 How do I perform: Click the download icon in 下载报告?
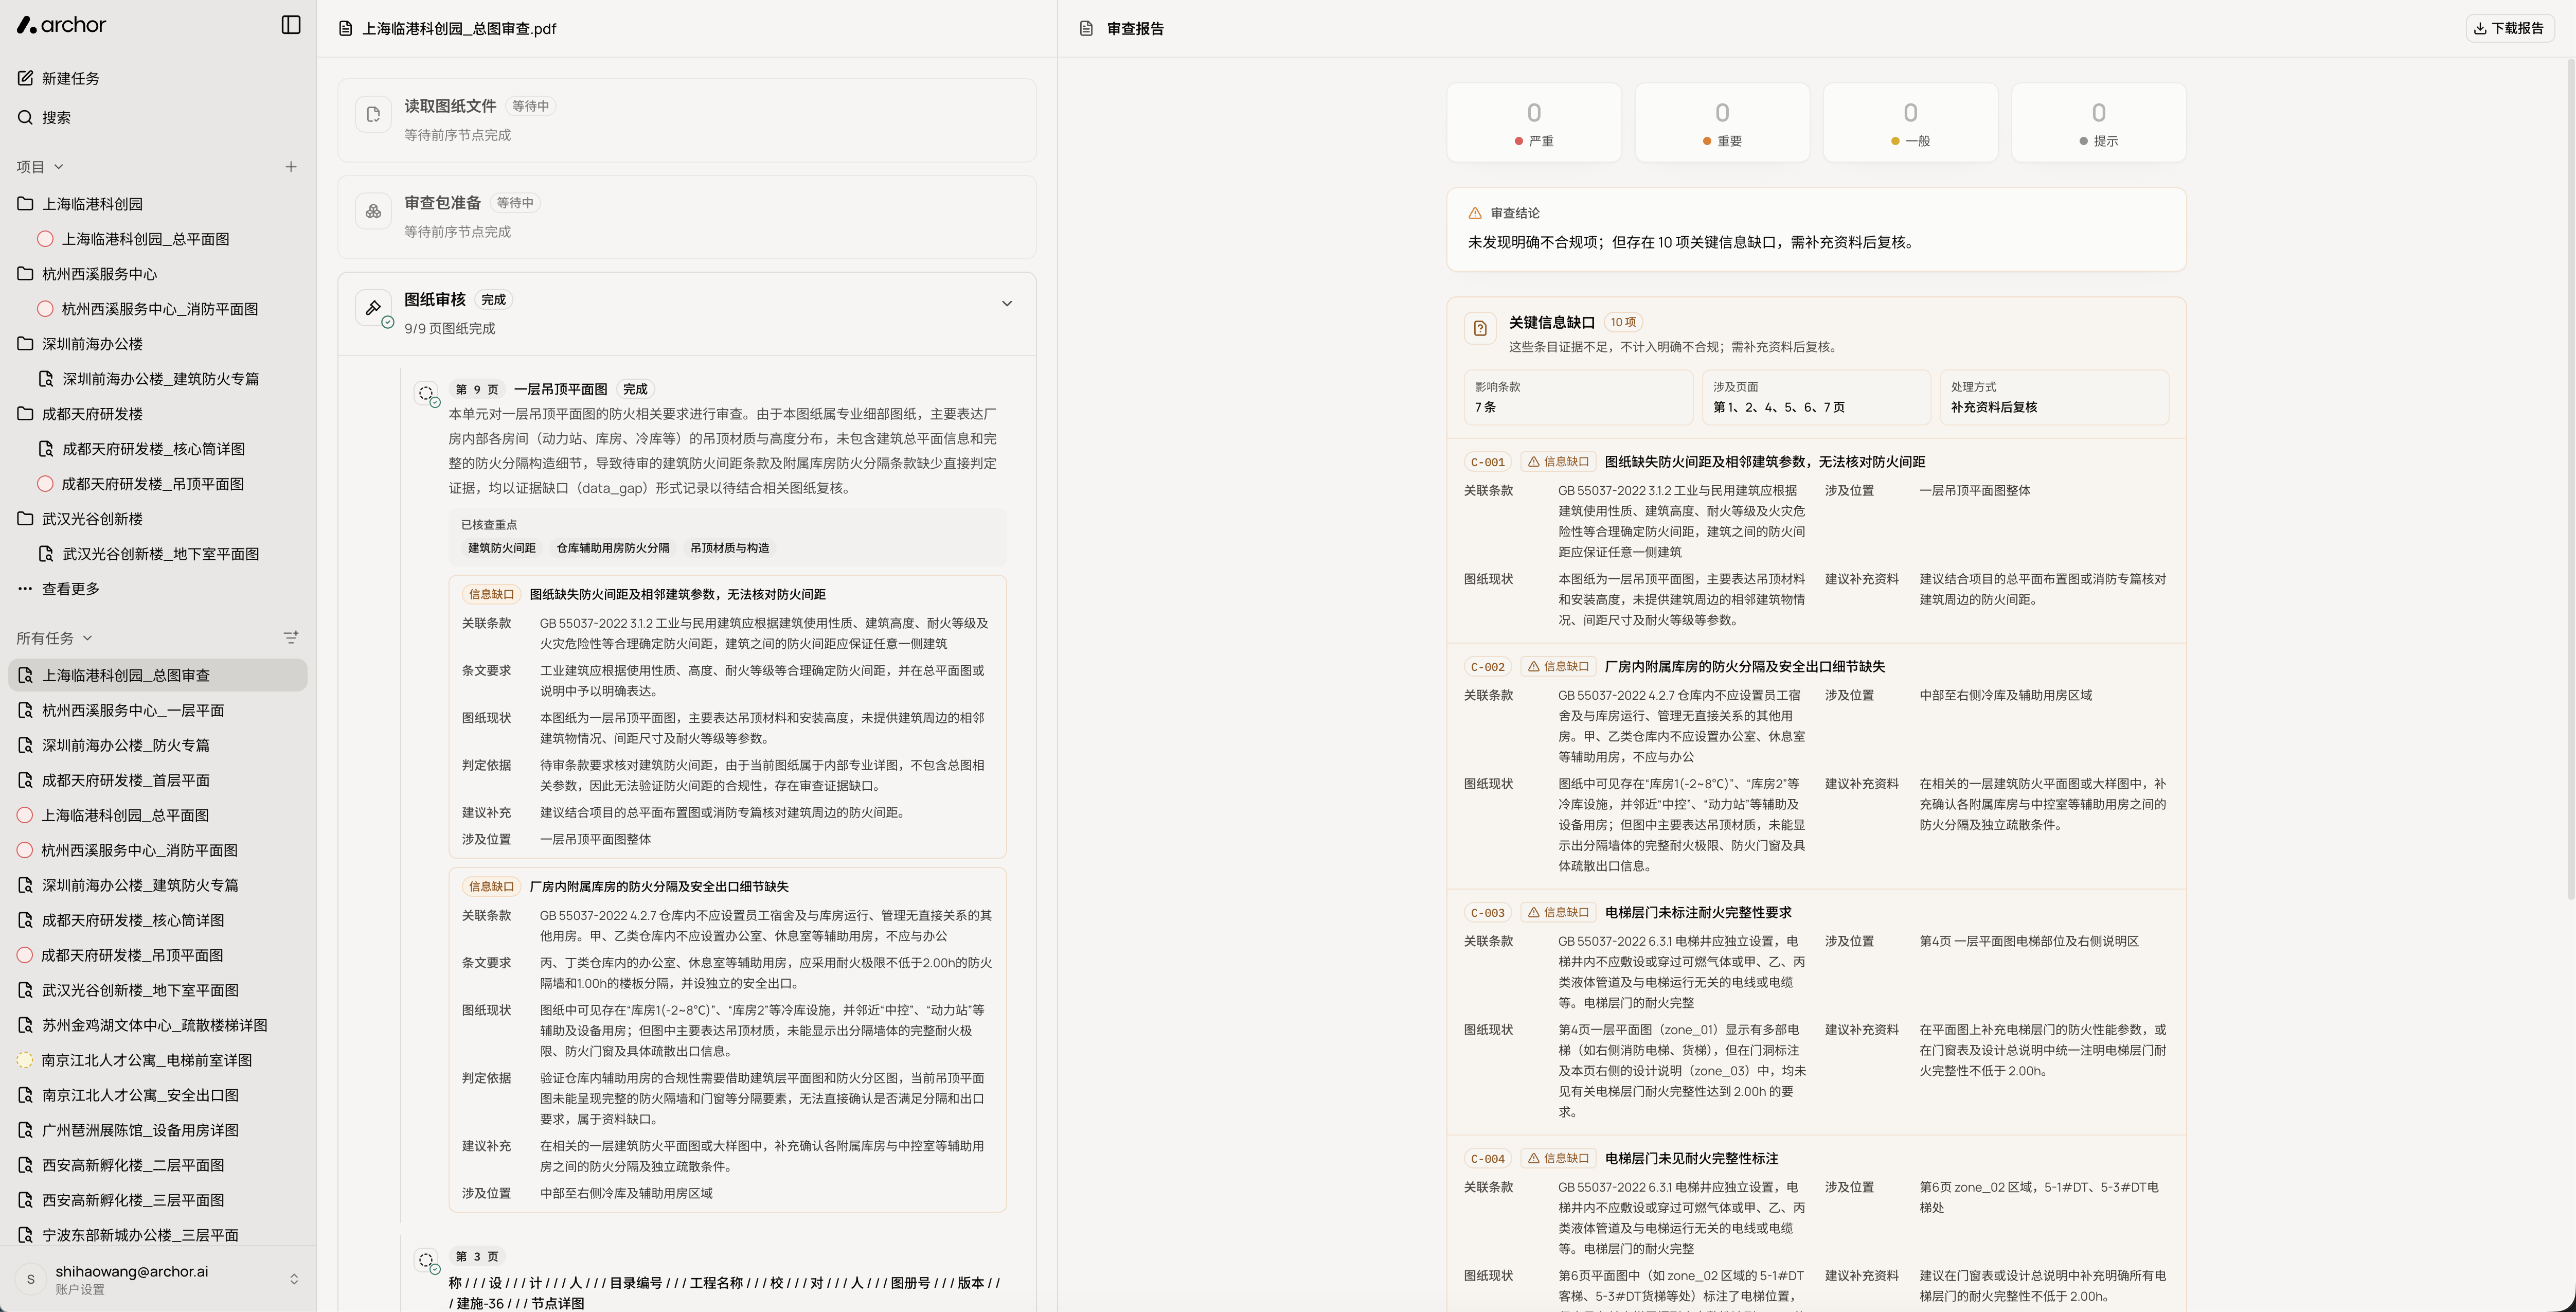point(2480,29)
